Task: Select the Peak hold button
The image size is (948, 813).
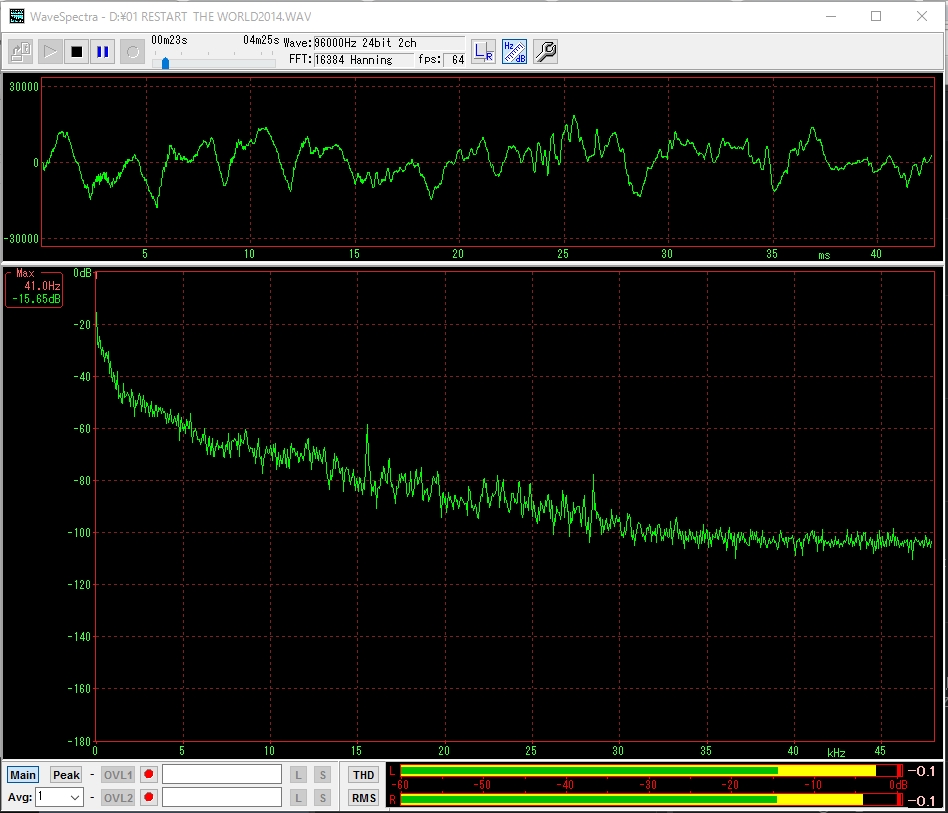Action: [66, 775]
